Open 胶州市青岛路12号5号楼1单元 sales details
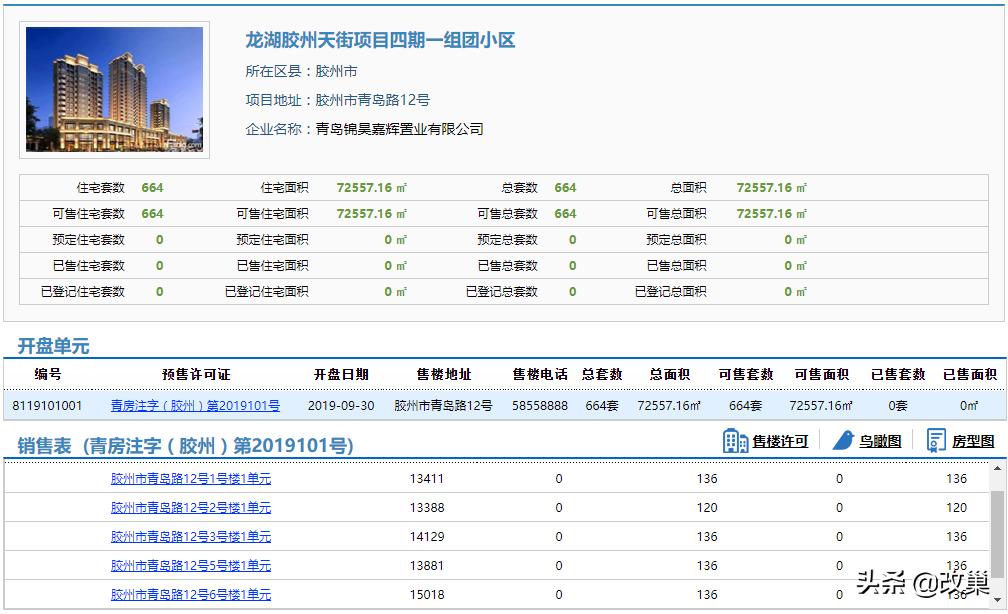The width and height of the screenshot is (1008, 614). point(189,565)
